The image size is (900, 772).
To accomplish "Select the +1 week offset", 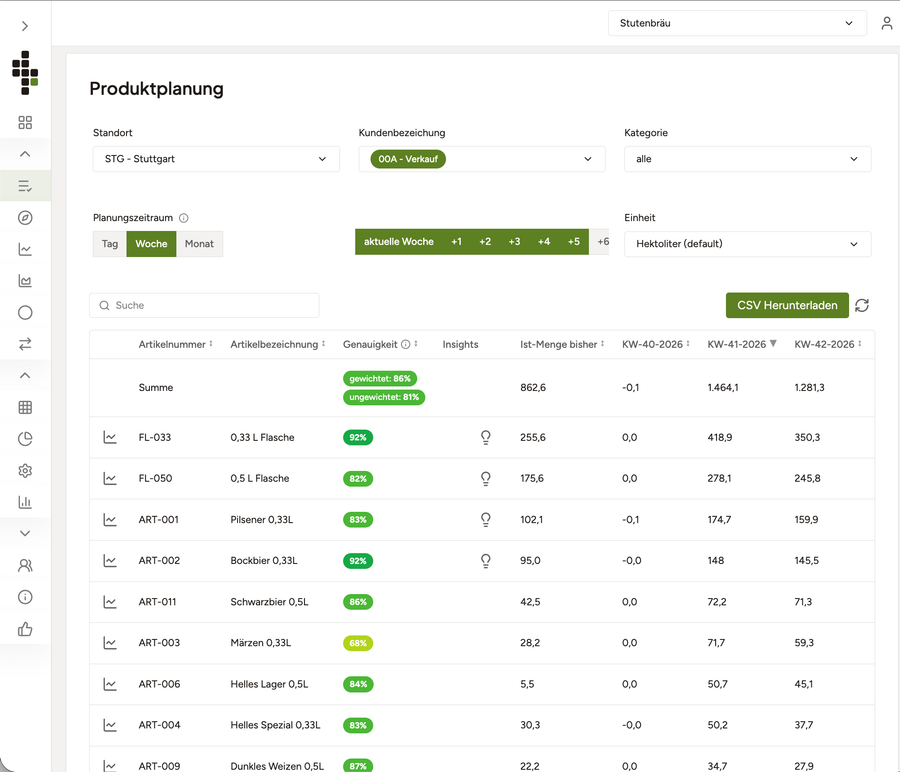I will click(x=456, y=242).
